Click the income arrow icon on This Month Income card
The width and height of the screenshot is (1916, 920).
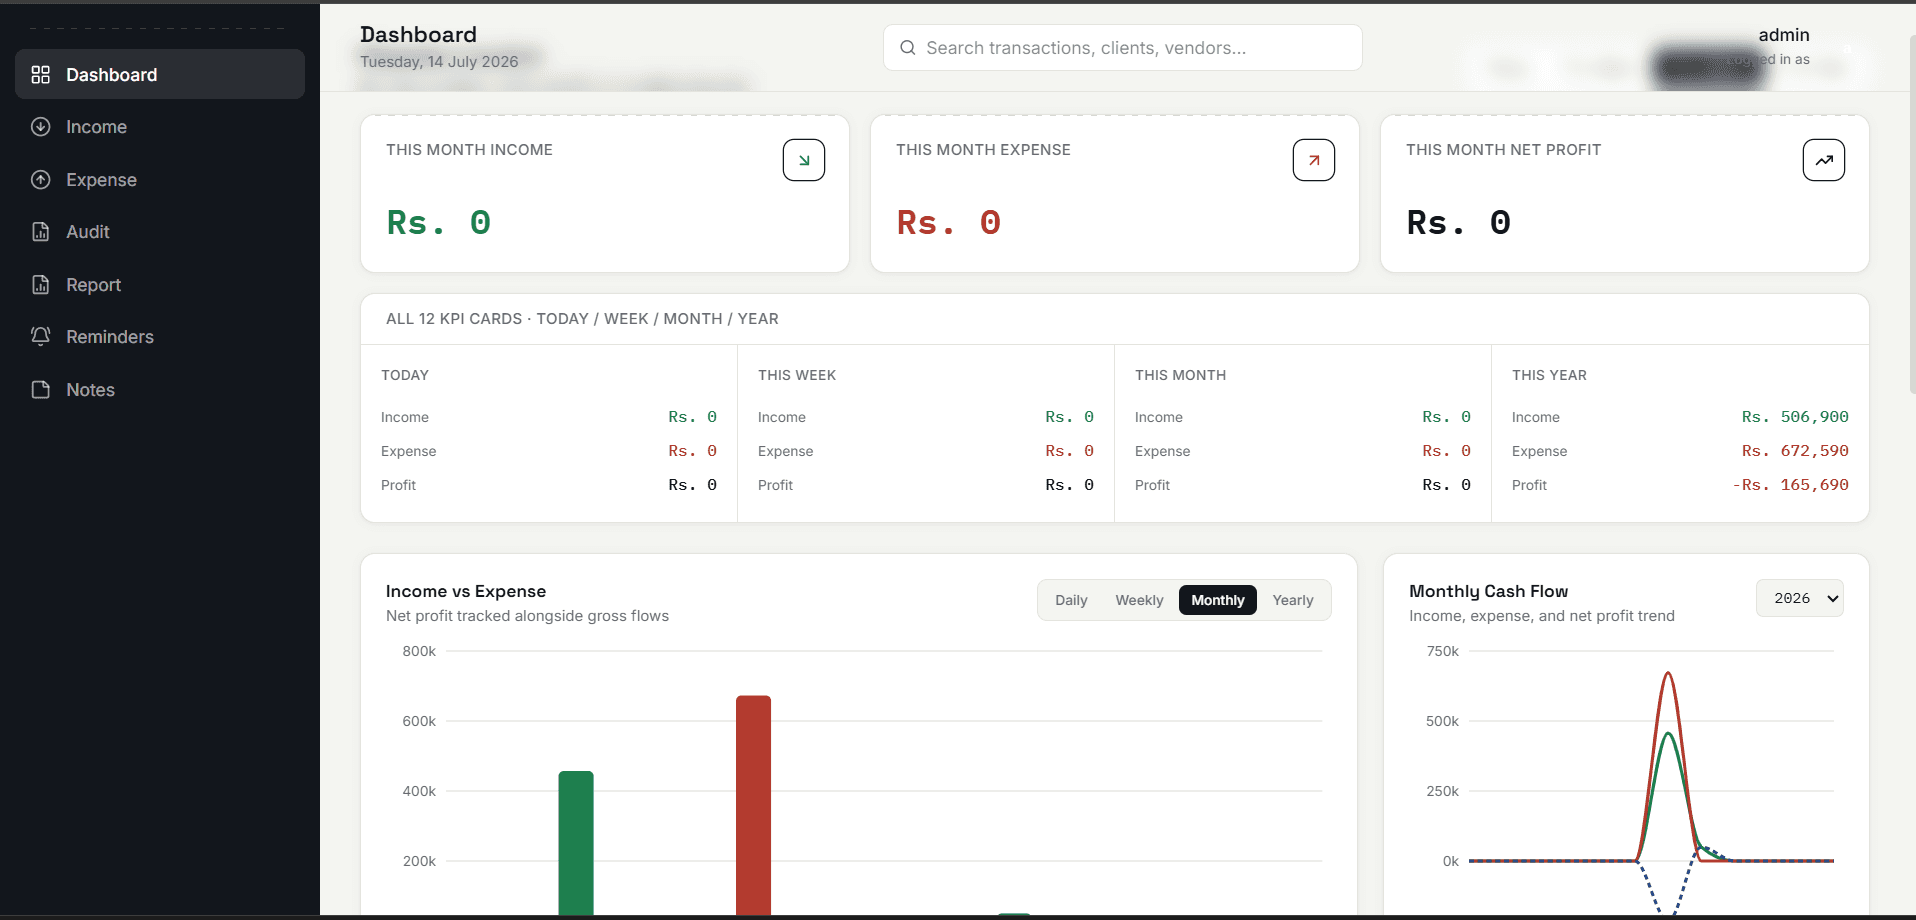pos(804,160)
